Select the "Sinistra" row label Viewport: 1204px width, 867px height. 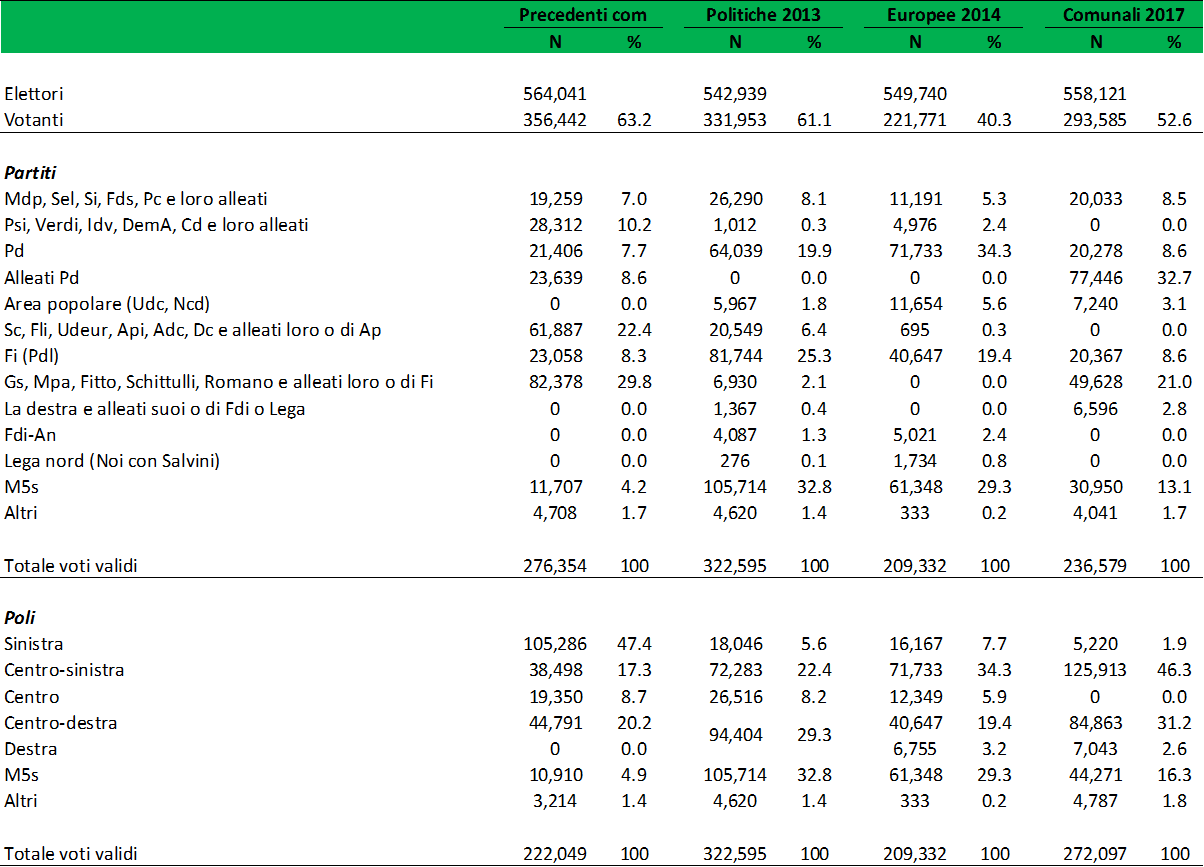pyautogui.click(x=34, y=644)
